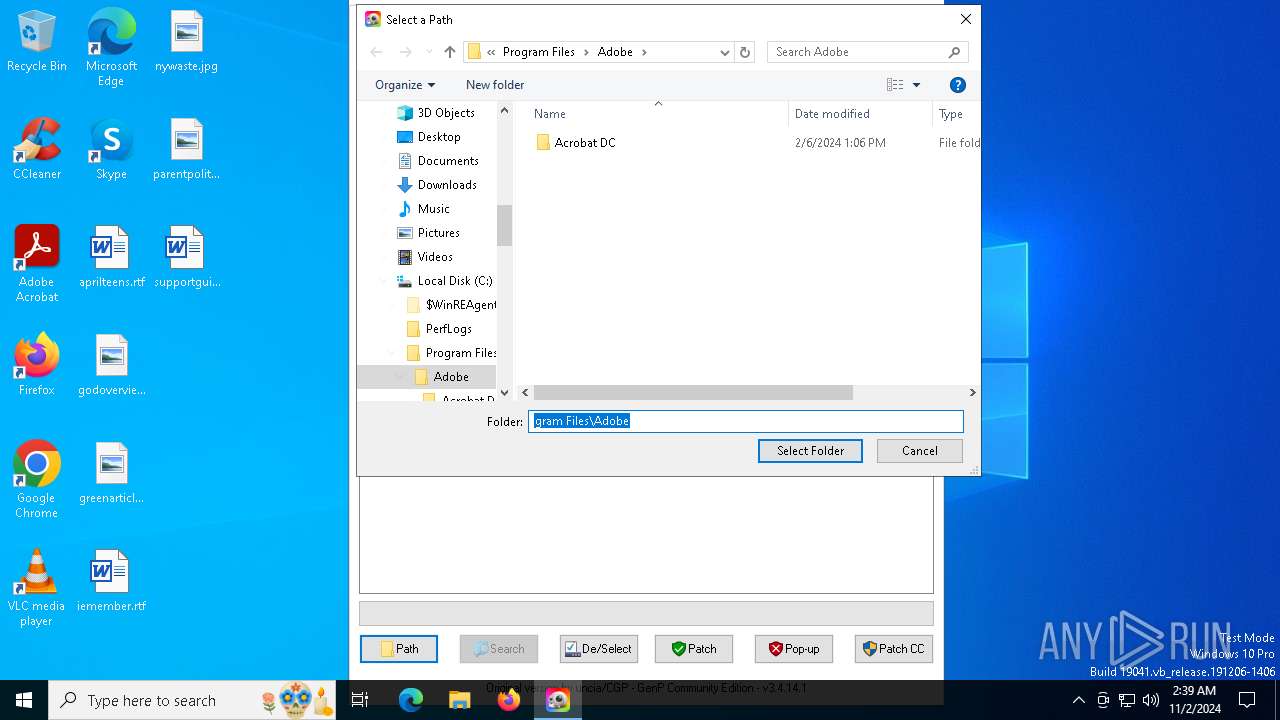This screenshot has height=720, width=1280.
Task: Select Pictures in the navigation tree
Action: coord(429,233)
